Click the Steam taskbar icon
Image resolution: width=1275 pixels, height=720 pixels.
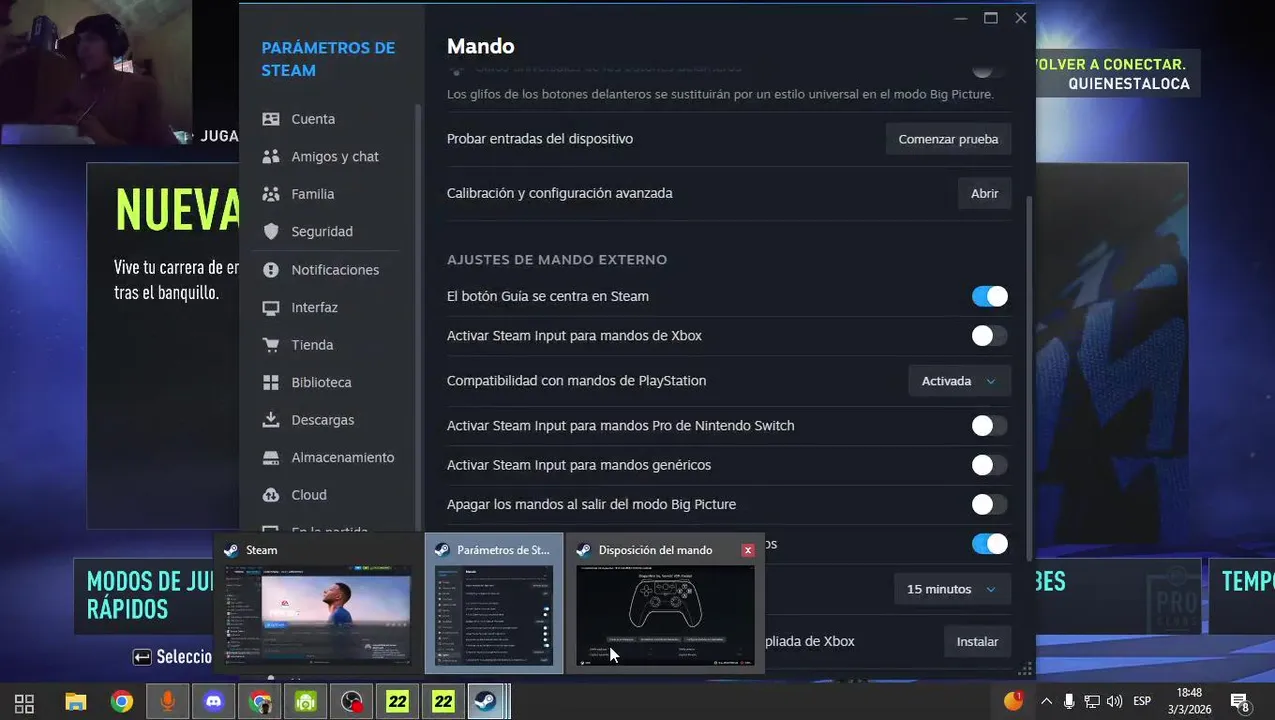coord(487,702)
